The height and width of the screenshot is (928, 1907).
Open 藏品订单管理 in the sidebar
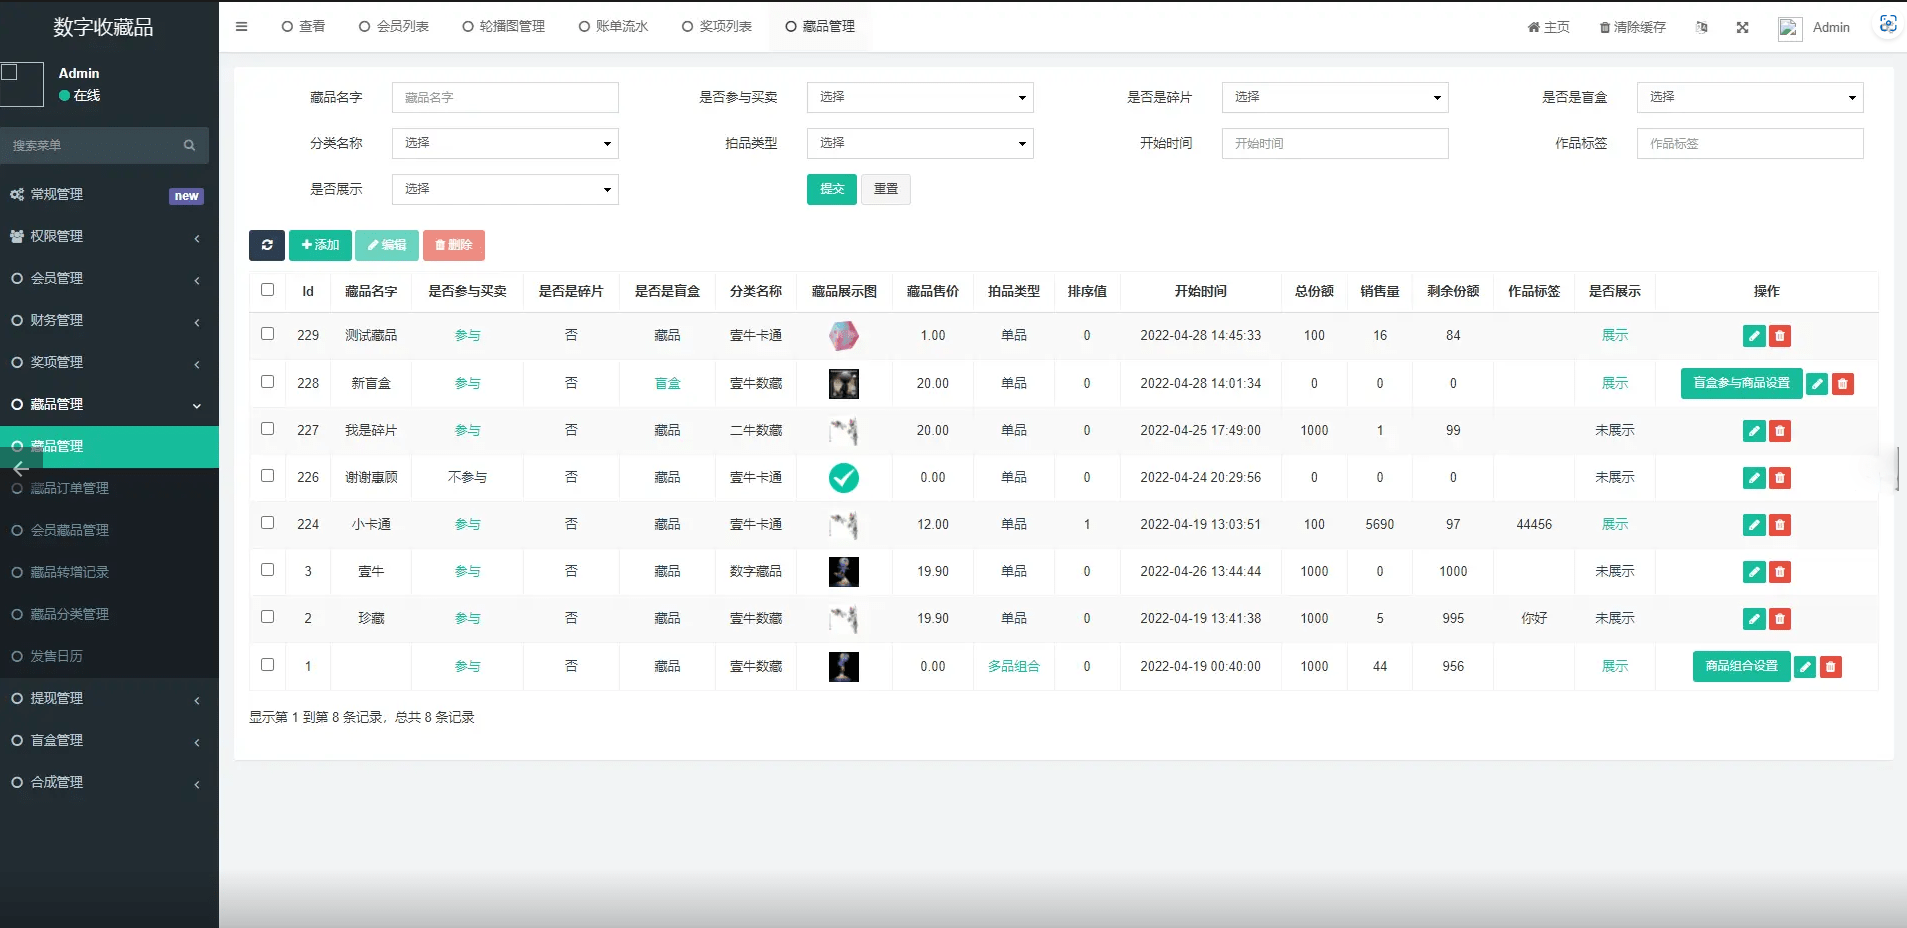(70, 488)
